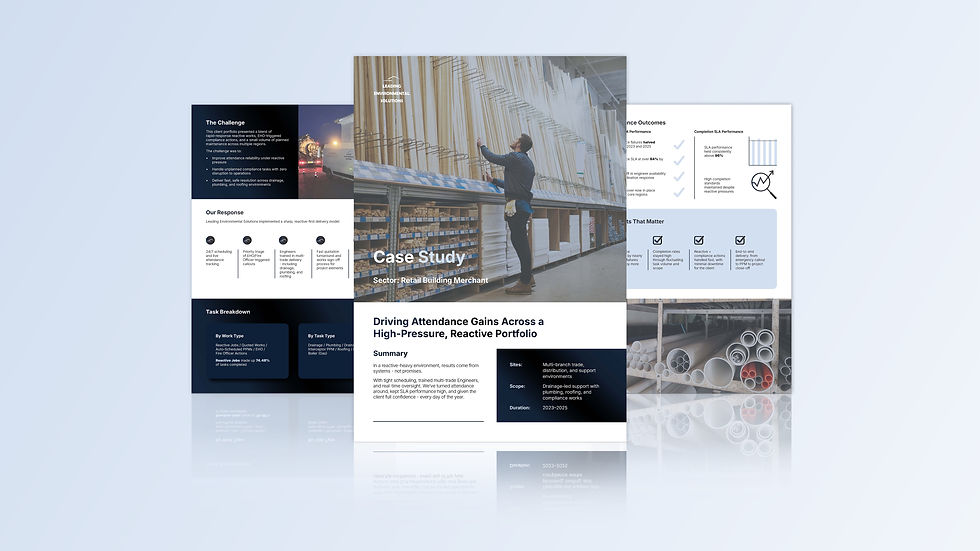Screen dimensions: 980x551
Task: Click the 'Drainage-led support' scope value
Action: [x=571, y=392]
